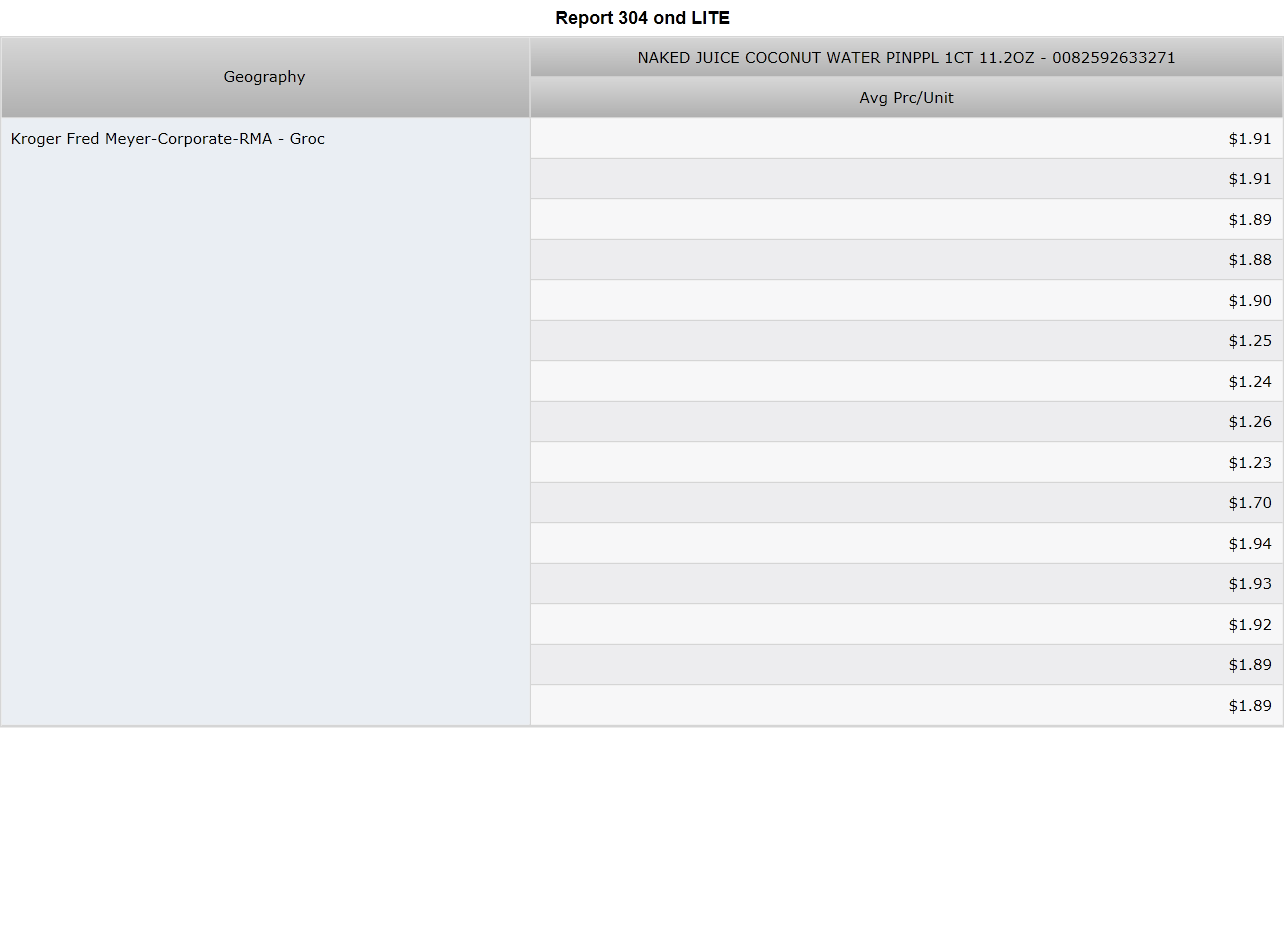Screen dimensions: 1284x946
Task: Click the Avg Prc/Unit column header
Action: 907,98
